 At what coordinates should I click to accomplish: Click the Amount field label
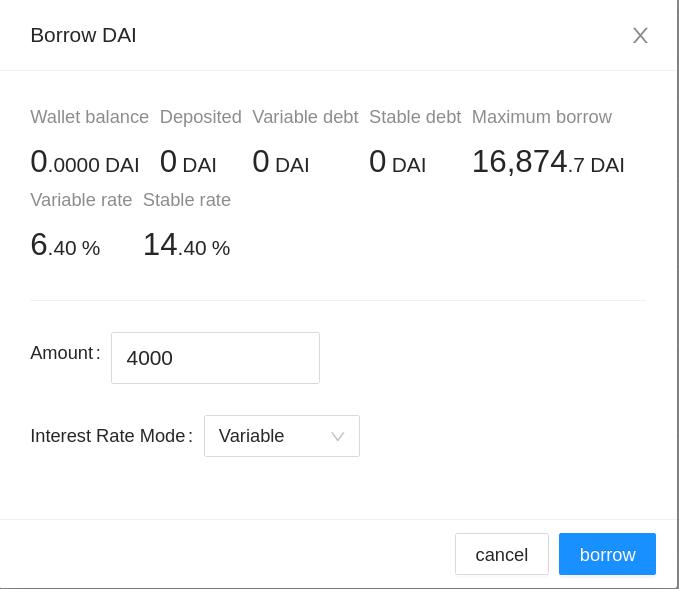click(x=63, y=353)
